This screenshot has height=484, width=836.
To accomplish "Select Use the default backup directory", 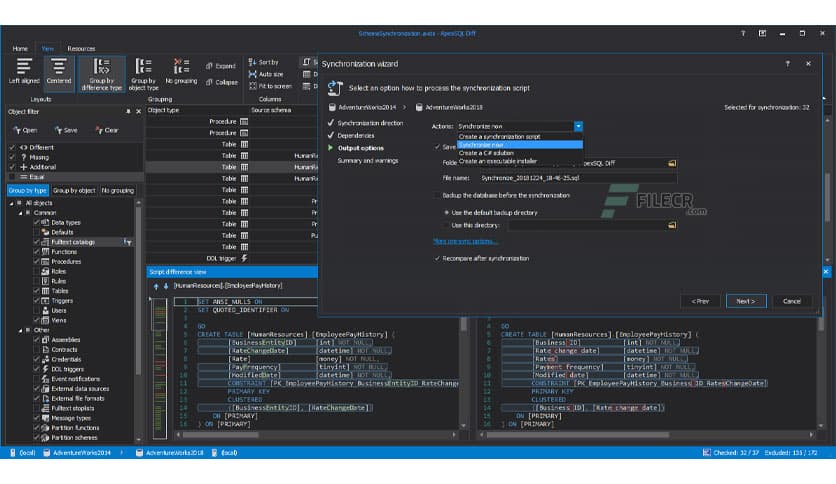I will [446, 213].
